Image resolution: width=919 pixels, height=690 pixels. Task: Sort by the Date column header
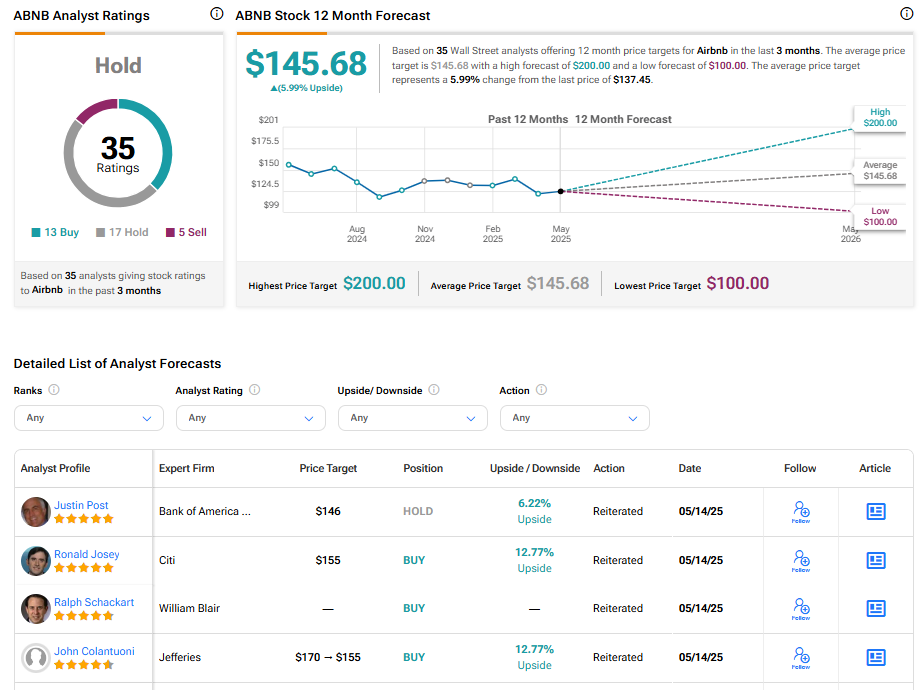click(690, 468)
